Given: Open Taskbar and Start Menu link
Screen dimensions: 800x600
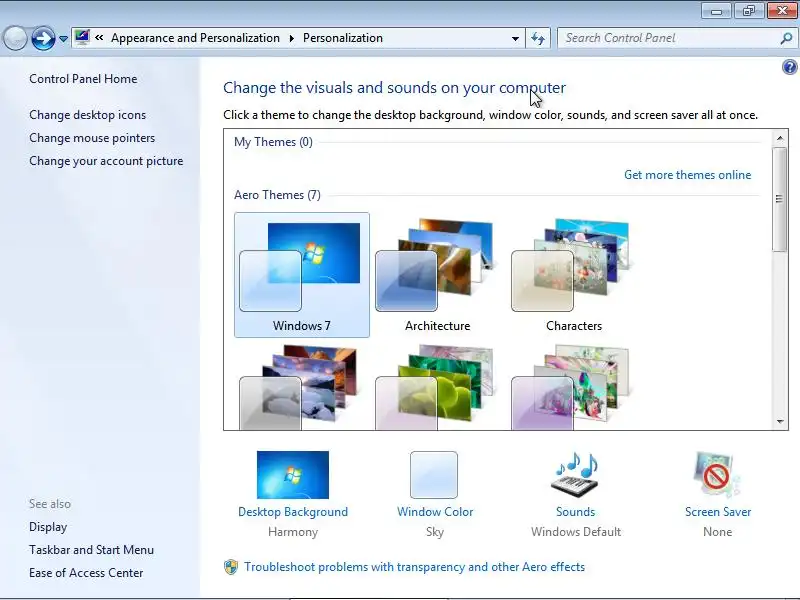Looking at the screenshot, I should [91, 550].
